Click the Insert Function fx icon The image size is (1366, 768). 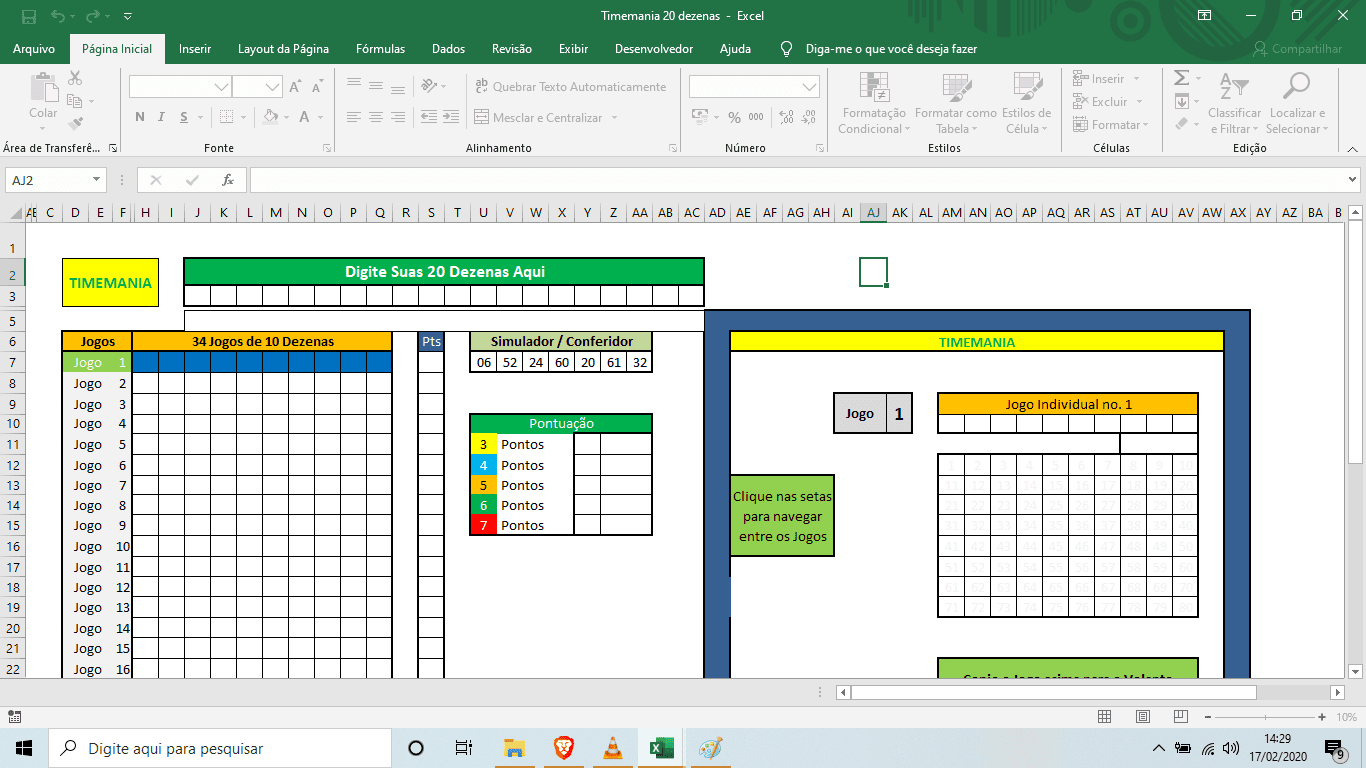228,180
